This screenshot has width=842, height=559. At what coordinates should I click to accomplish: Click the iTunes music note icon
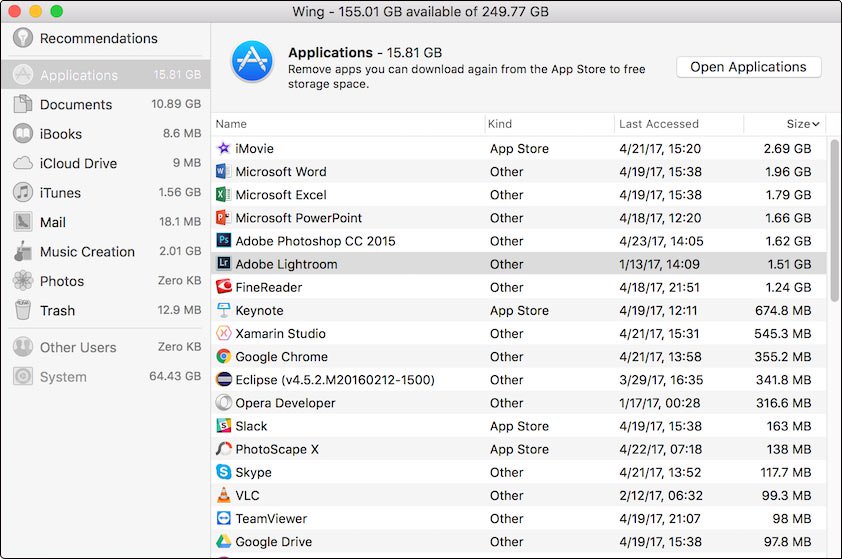tap(23, 192)
